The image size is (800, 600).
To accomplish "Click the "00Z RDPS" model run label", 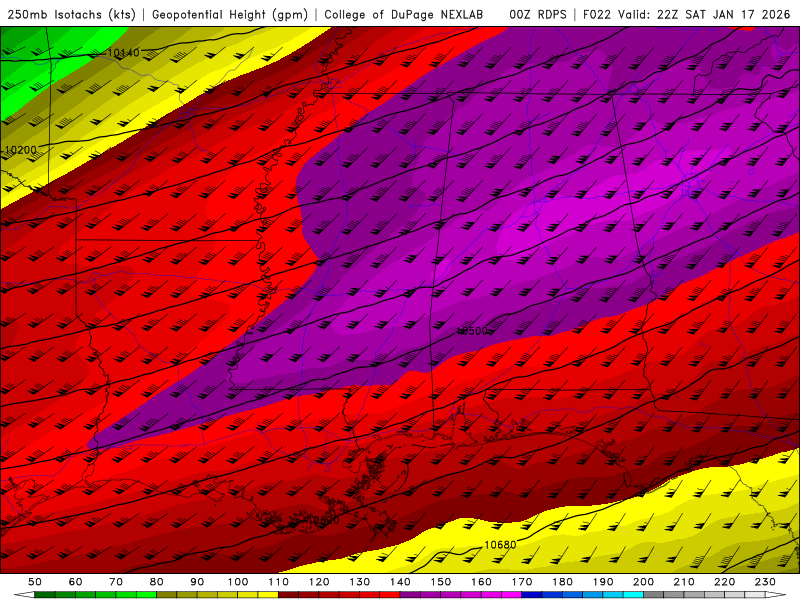I will (x=537, y=15).
